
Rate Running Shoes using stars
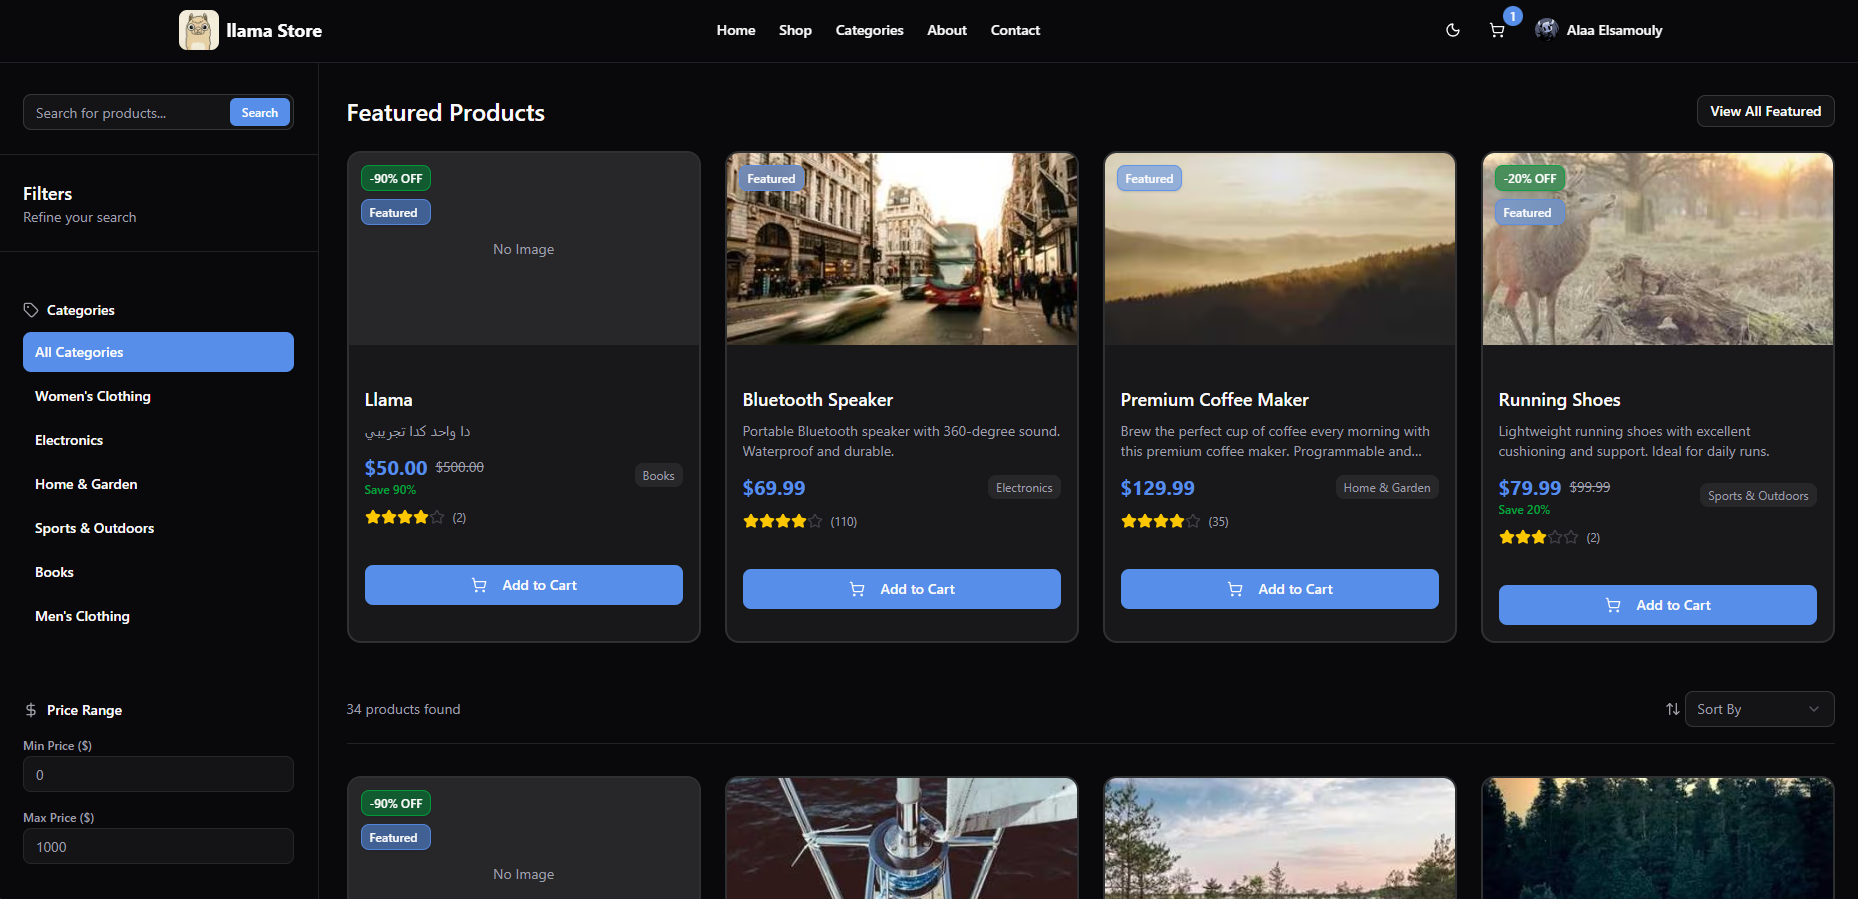click(1538, 537)
